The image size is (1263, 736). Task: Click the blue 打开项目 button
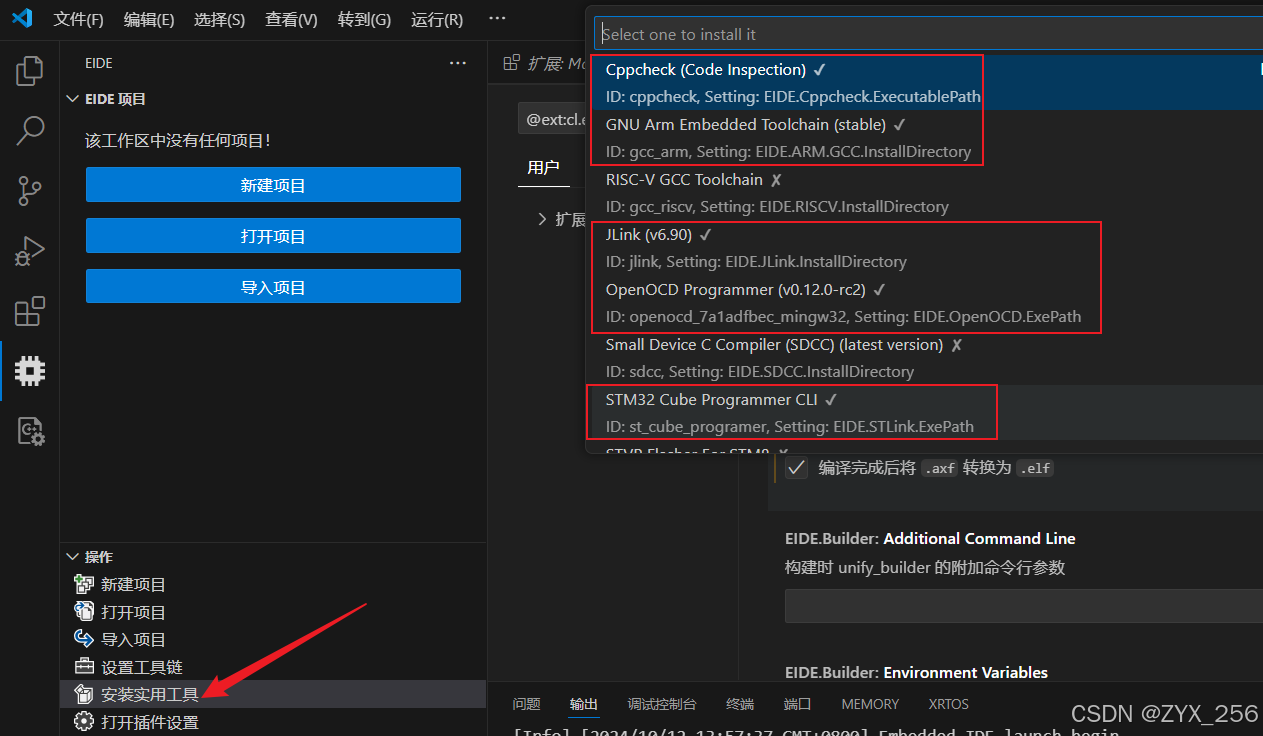[x=273, y=236]
